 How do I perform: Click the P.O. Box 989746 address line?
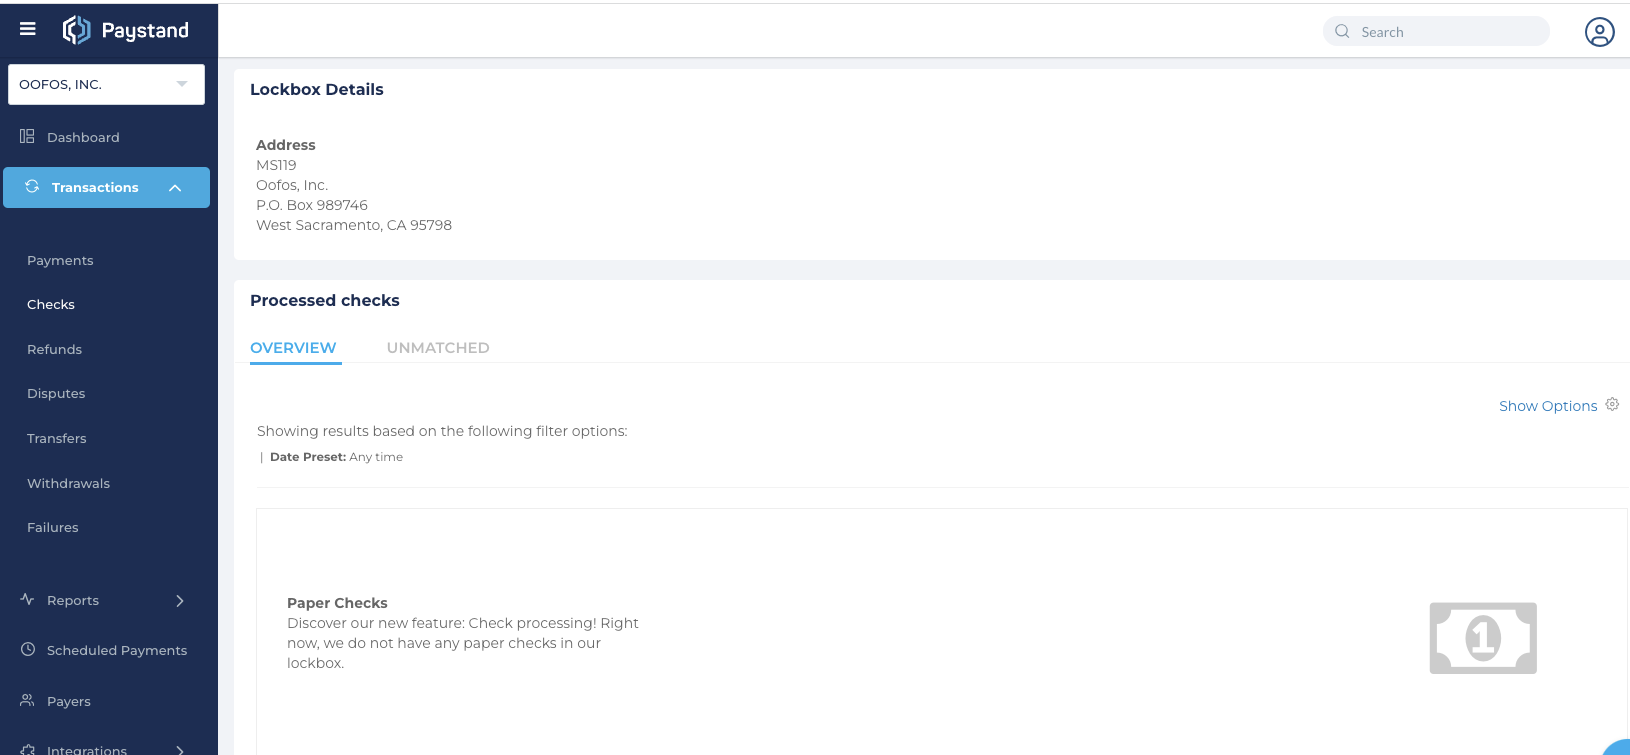pyautogui.click(x=312, y=205)
